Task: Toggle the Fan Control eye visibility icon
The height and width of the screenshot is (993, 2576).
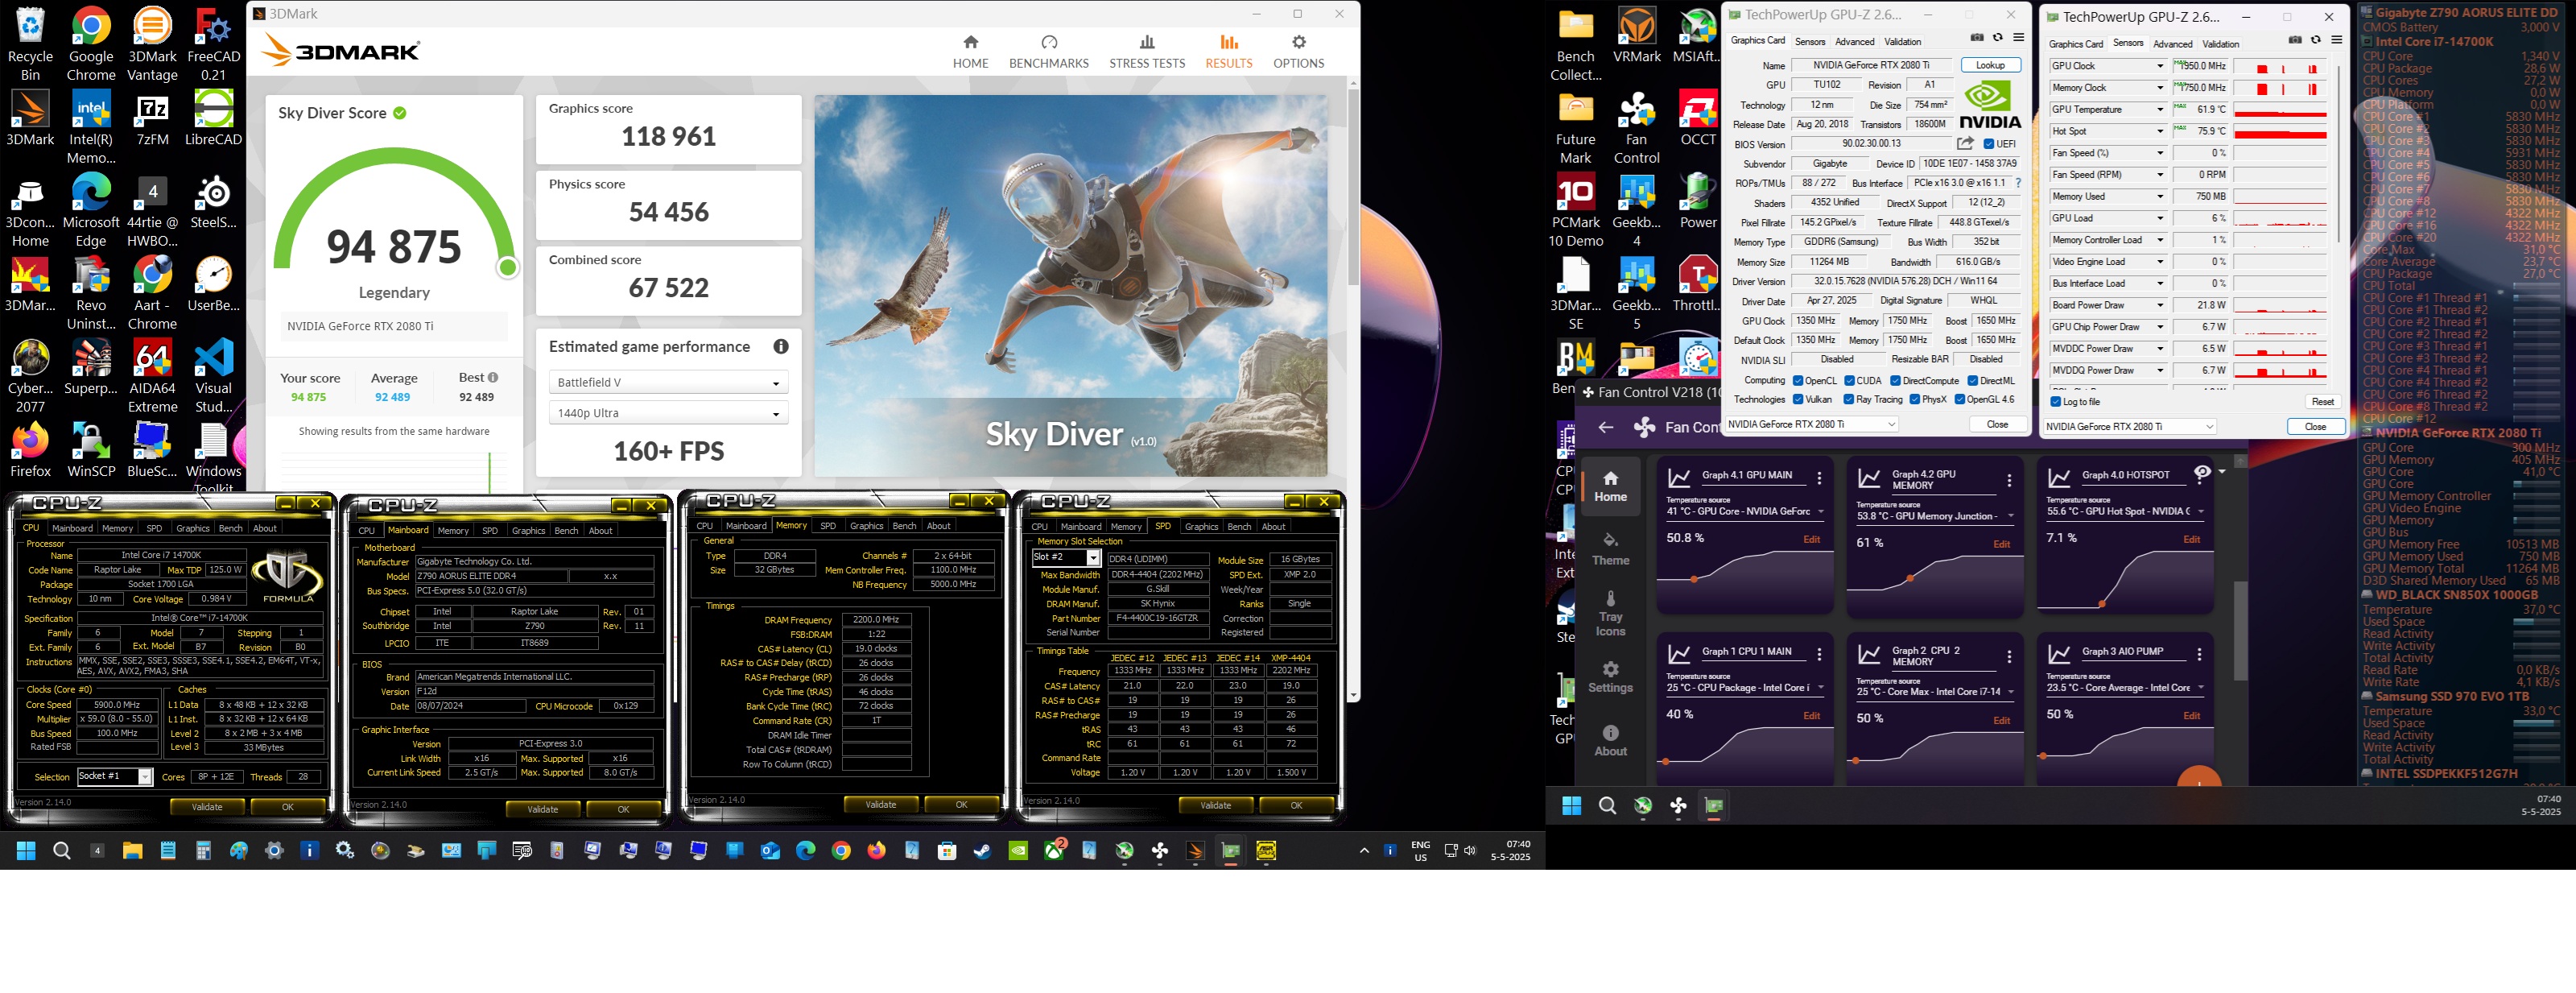Action: pos(2202,472)
